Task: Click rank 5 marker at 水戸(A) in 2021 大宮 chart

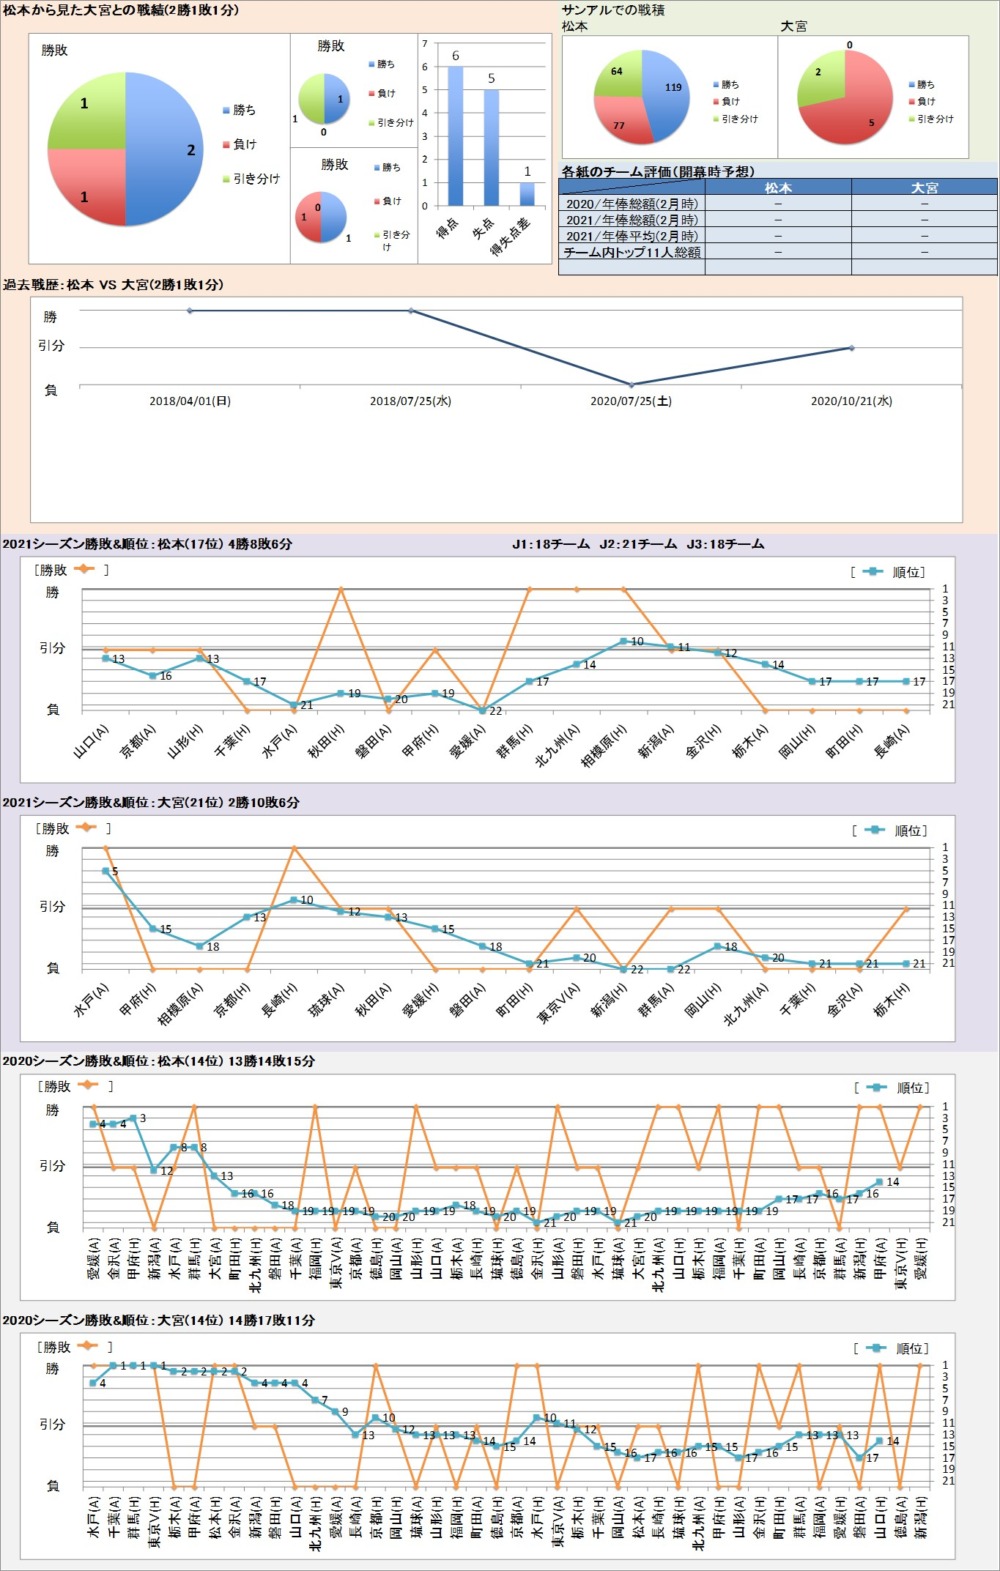Action: tap(105, 871)
